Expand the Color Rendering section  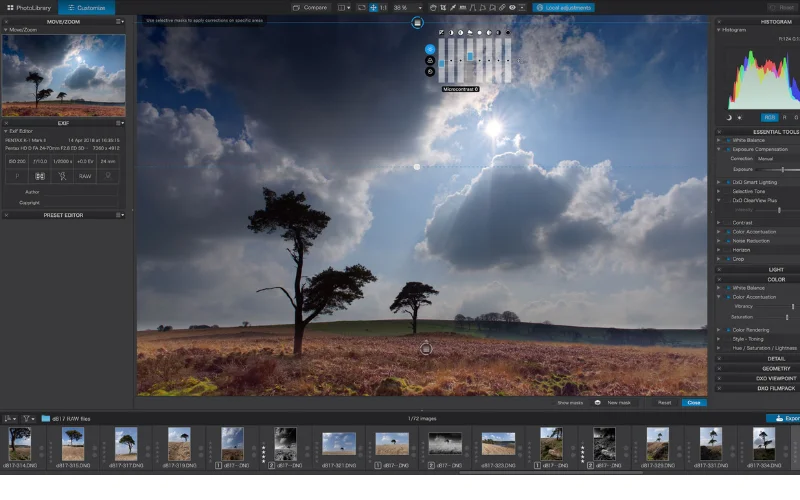(719, 330)
